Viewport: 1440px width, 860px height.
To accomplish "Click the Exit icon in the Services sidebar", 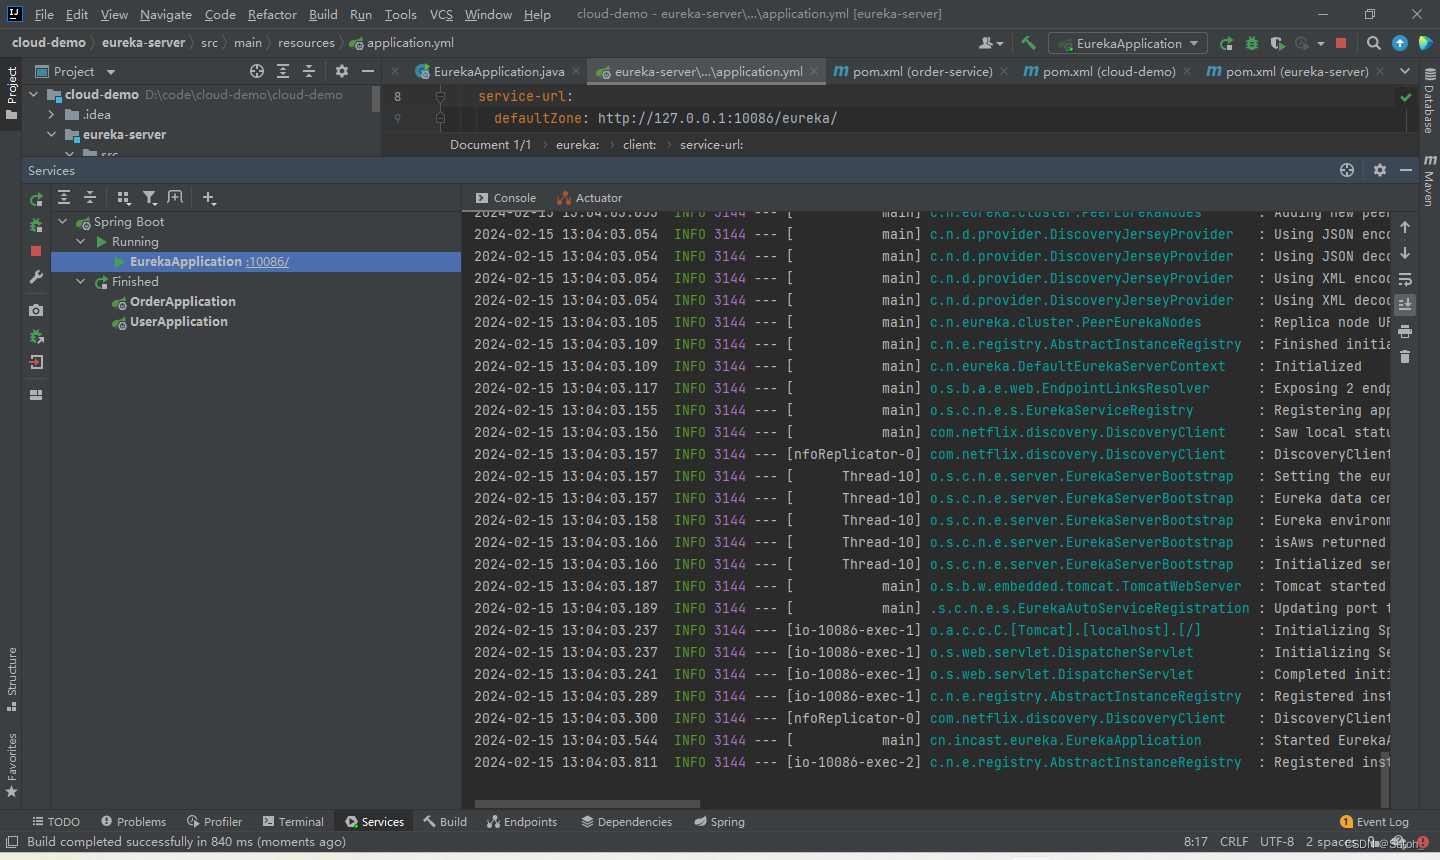I will (36, 362).
